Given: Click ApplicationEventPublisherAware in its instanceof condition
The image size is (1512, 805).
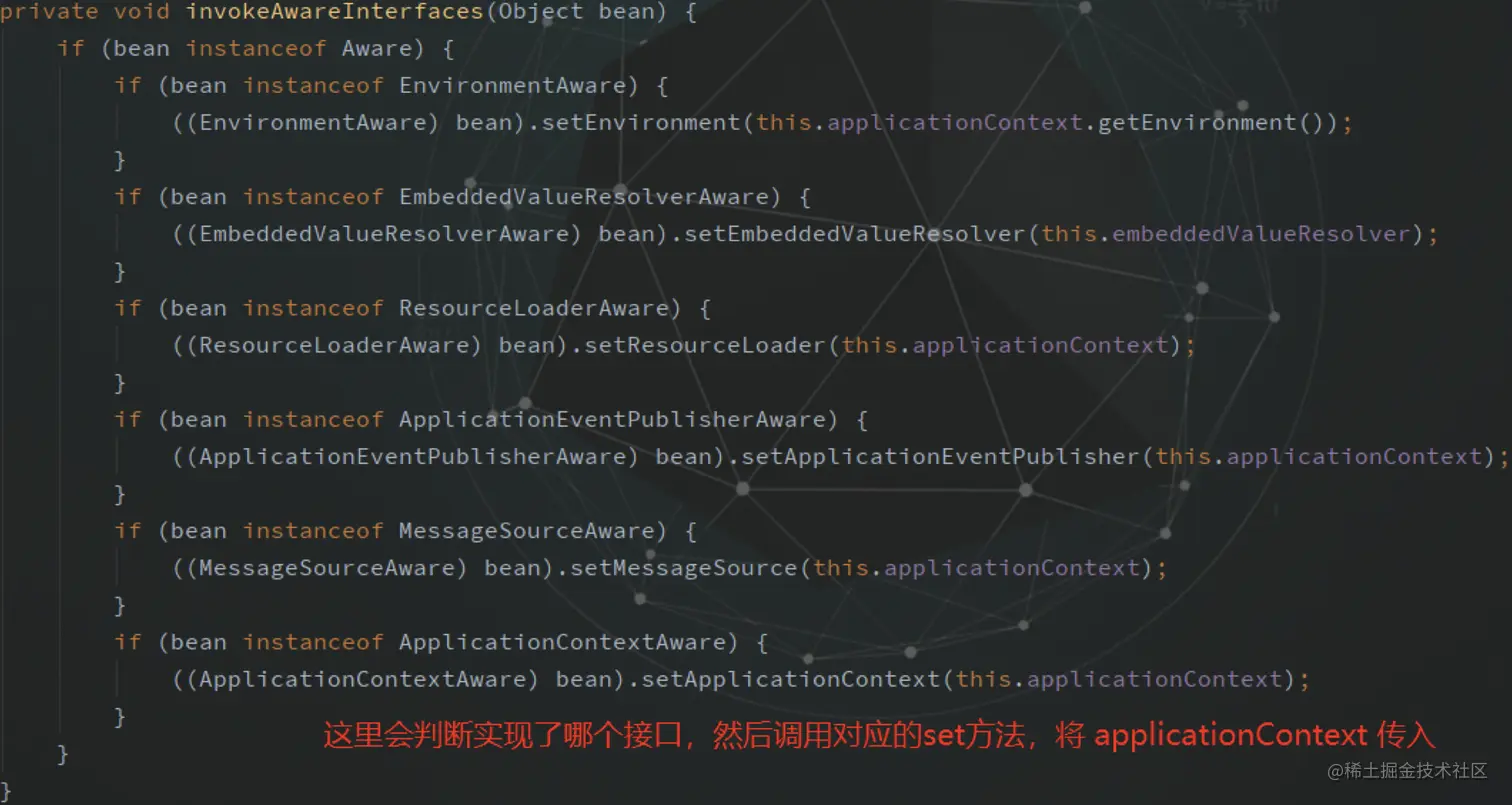Looking at the screenshot, I should point(612,419).
